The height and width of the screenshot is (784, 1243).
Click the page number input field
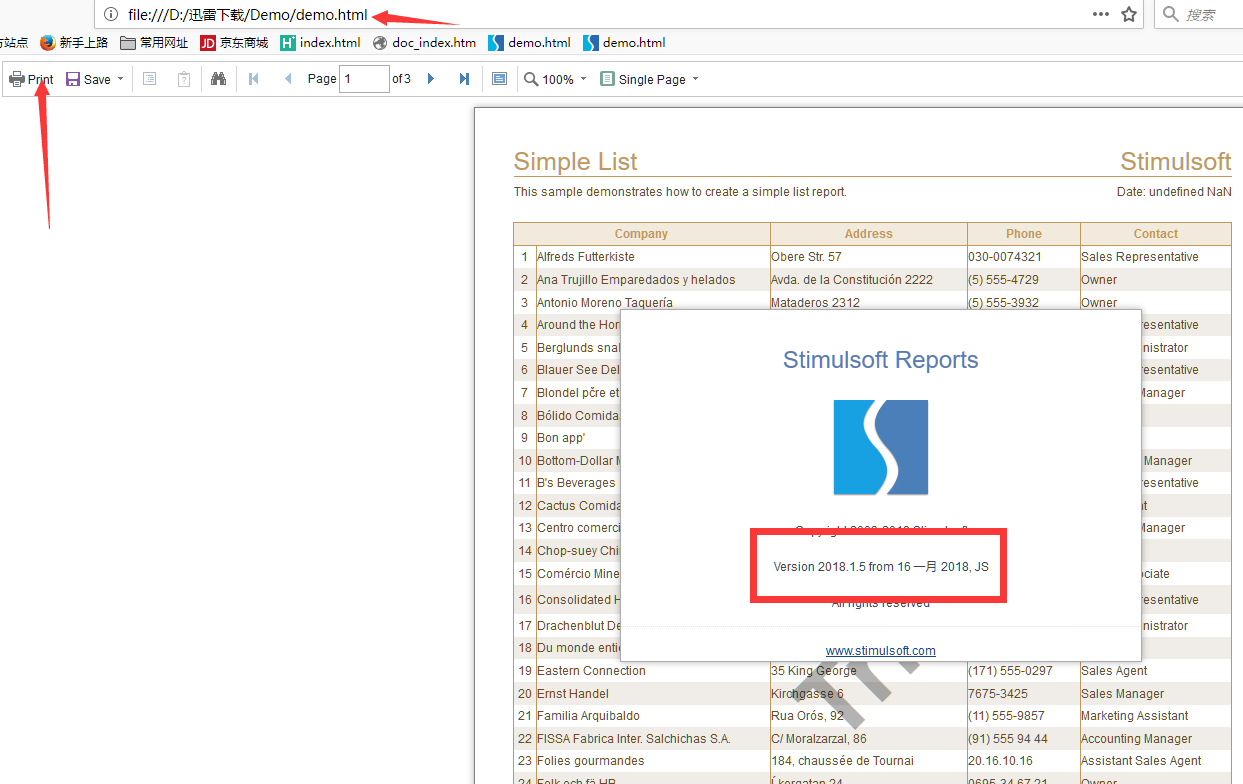364,79
